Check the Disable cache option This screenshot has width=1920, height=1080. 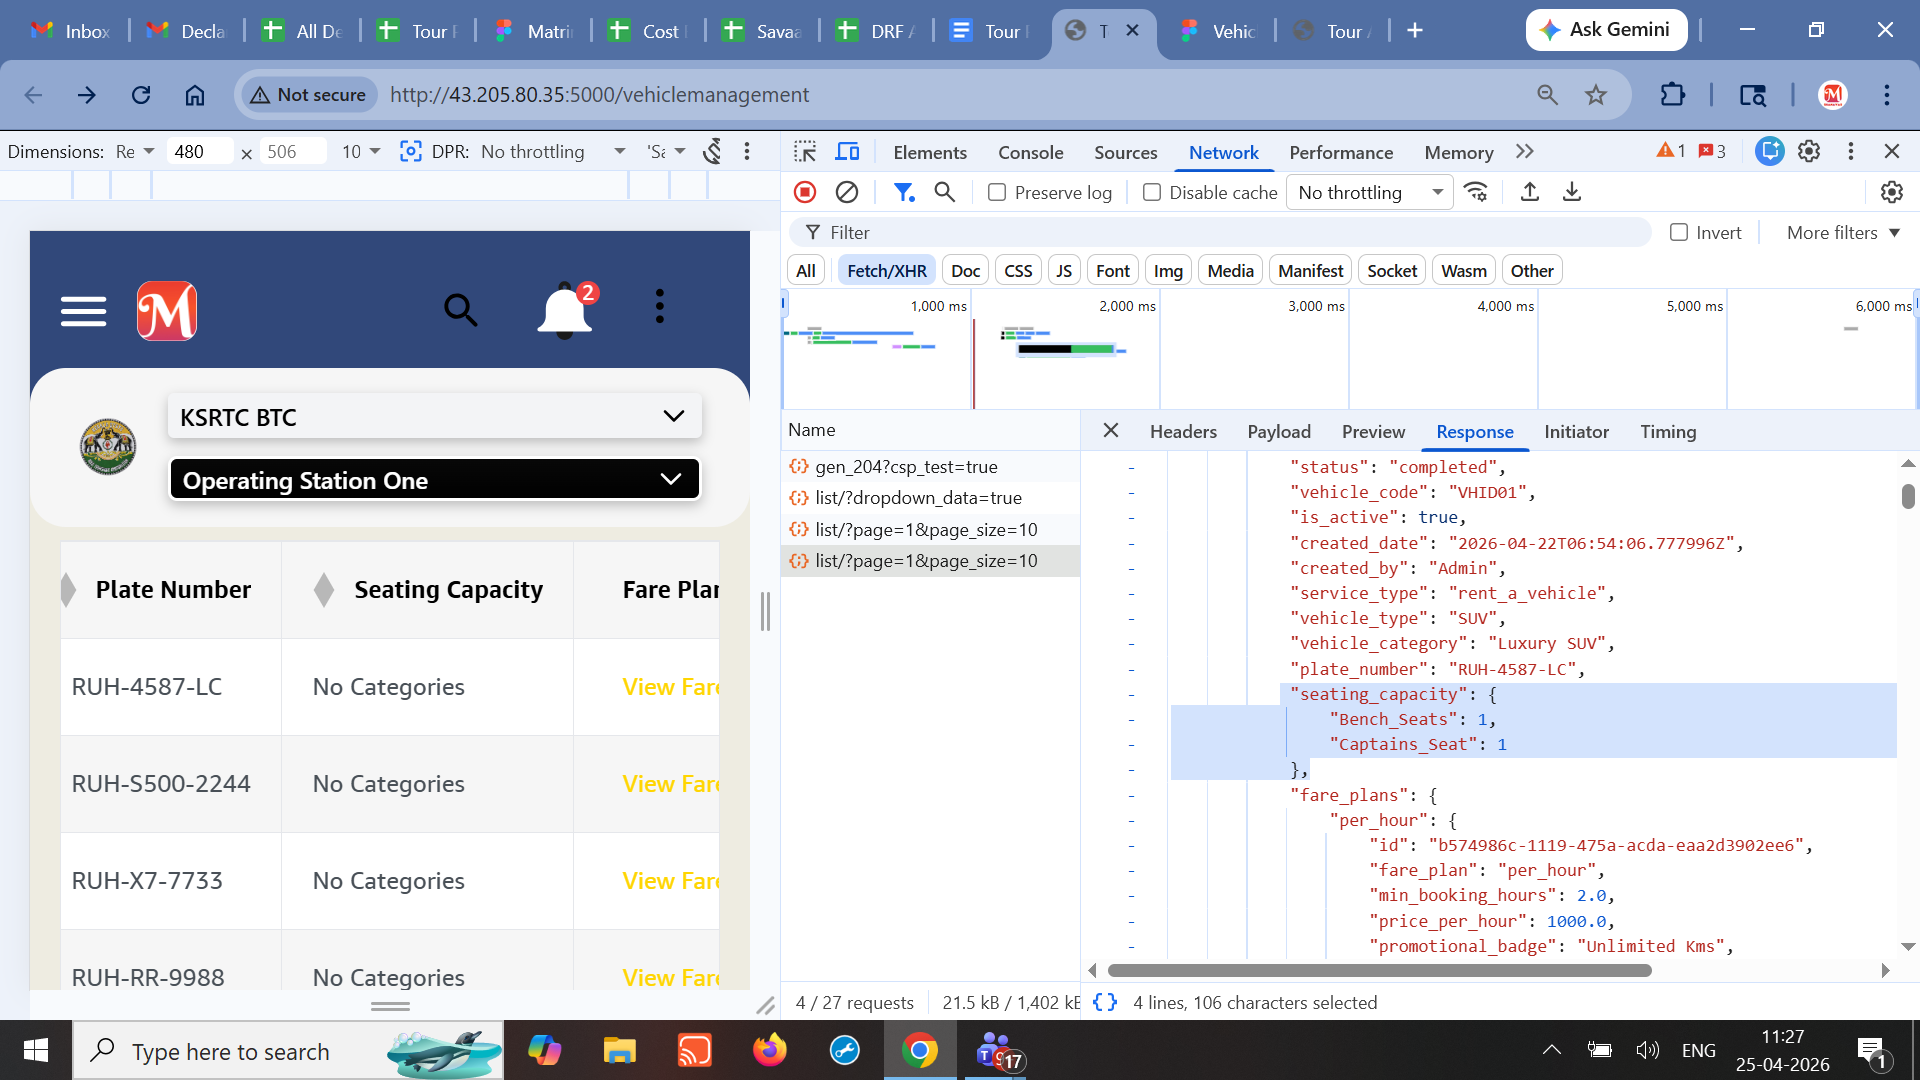click(x=1152, y=193)
